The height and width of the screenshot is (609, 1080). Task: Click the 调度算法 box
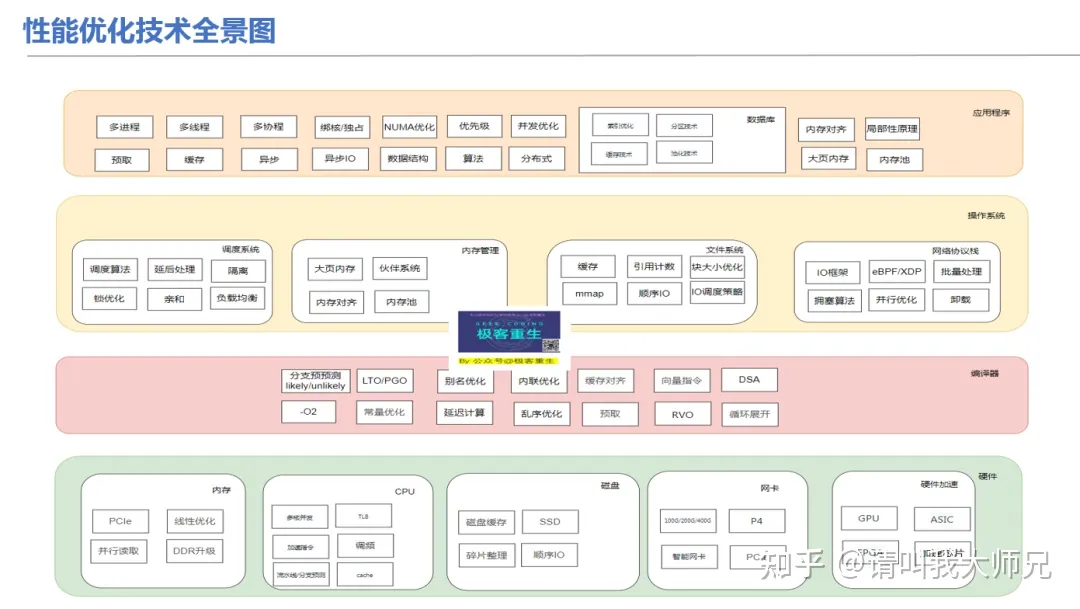[x=110, y=270]
